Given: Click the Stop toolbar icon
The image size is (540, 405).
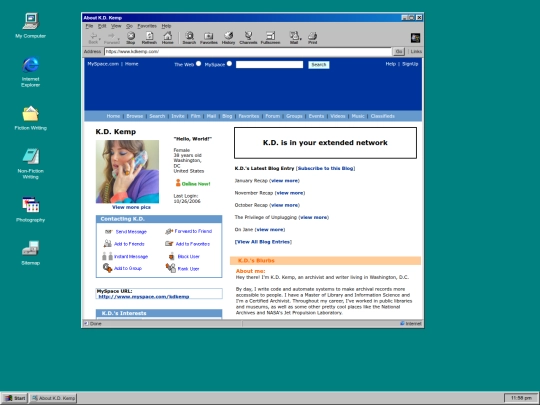Looking at the screenshot, I should [x=131, y=38].
